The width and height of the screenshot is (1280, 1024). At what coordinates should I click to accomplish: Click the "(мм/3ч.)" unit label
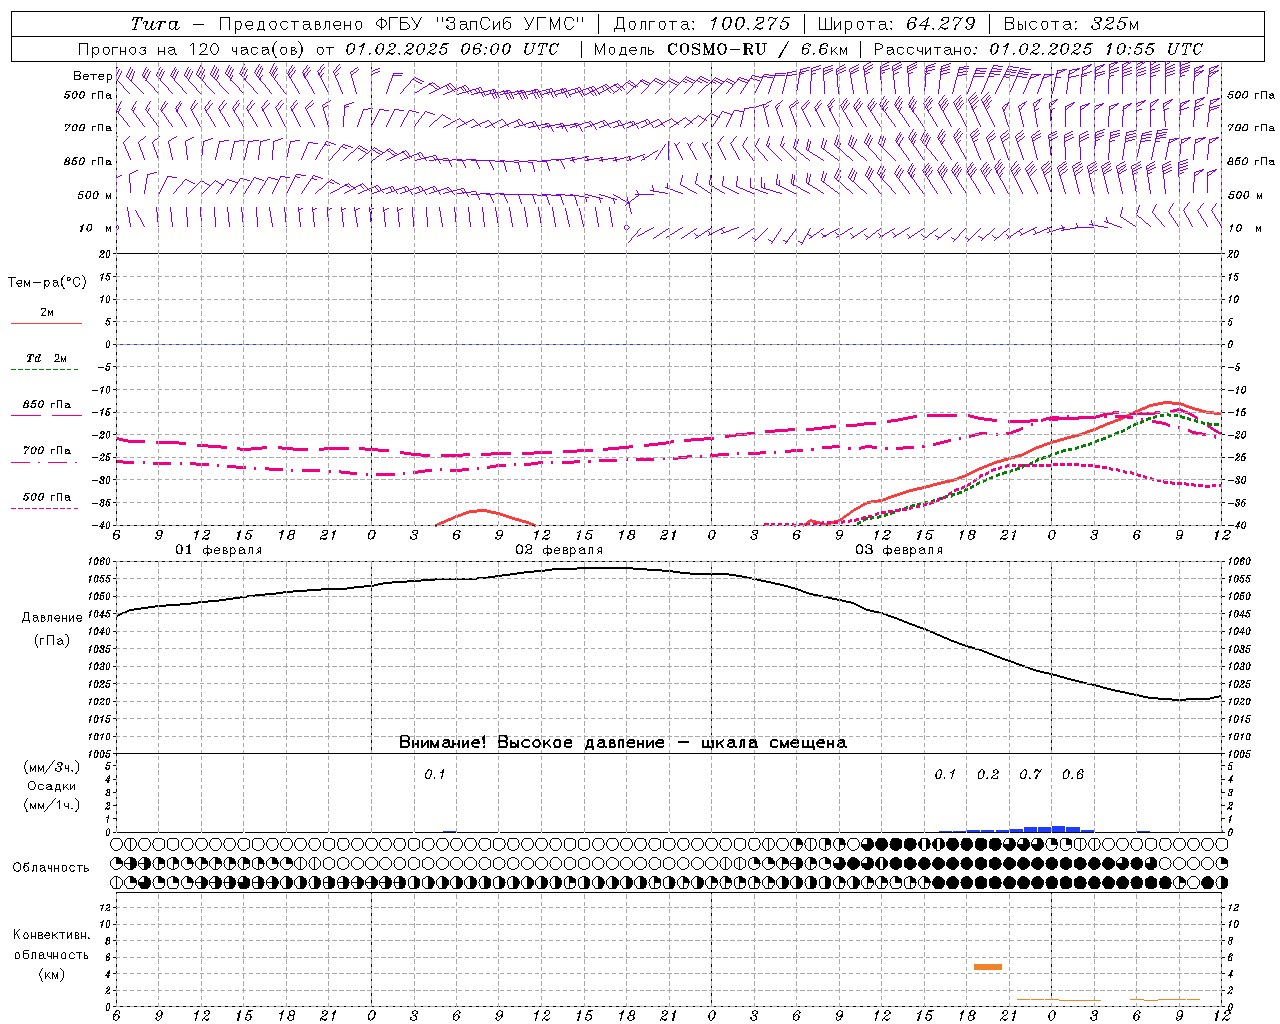pyautogui.click(x=52, y=767)
